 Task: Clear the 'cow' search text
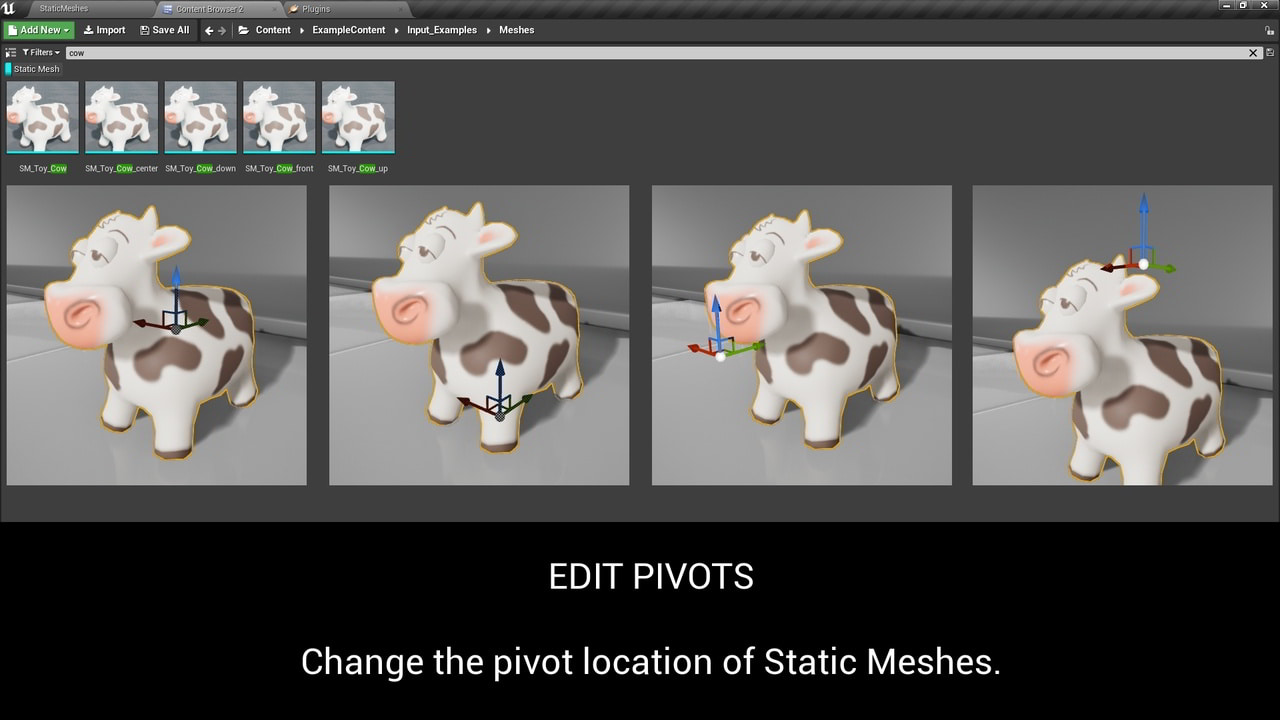point(1253,52)
